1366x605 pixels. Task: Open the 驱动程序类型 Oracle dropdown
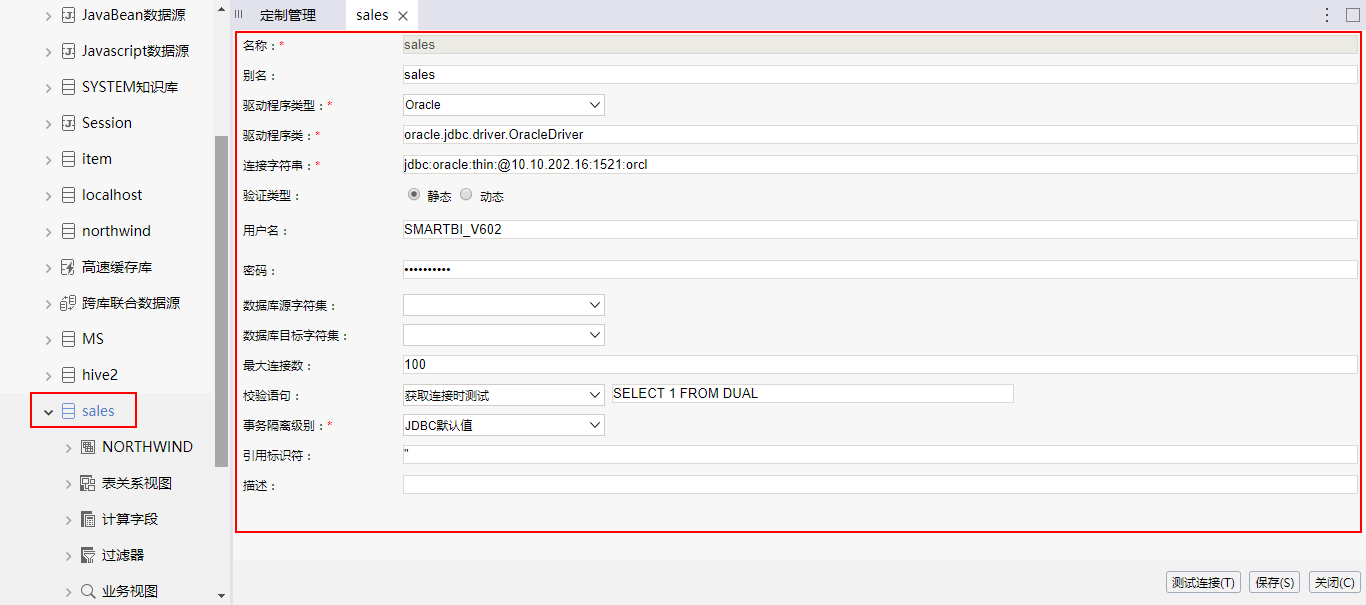pyautogui.click(x=503, y=105)
